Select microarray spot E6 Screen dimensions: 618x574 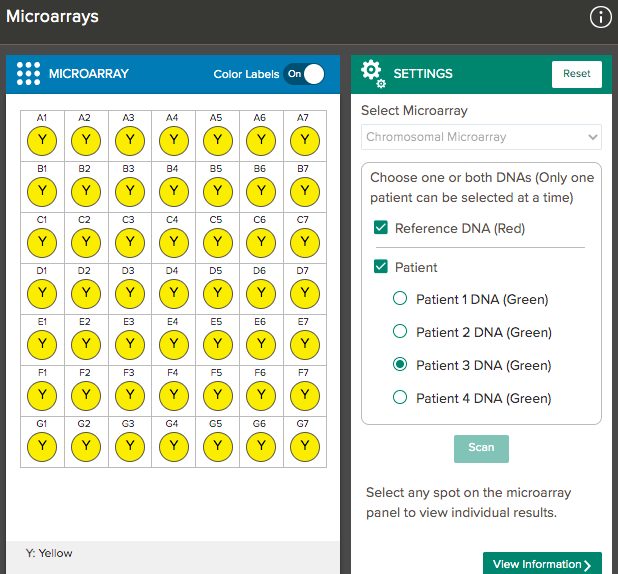coord(261,345)
